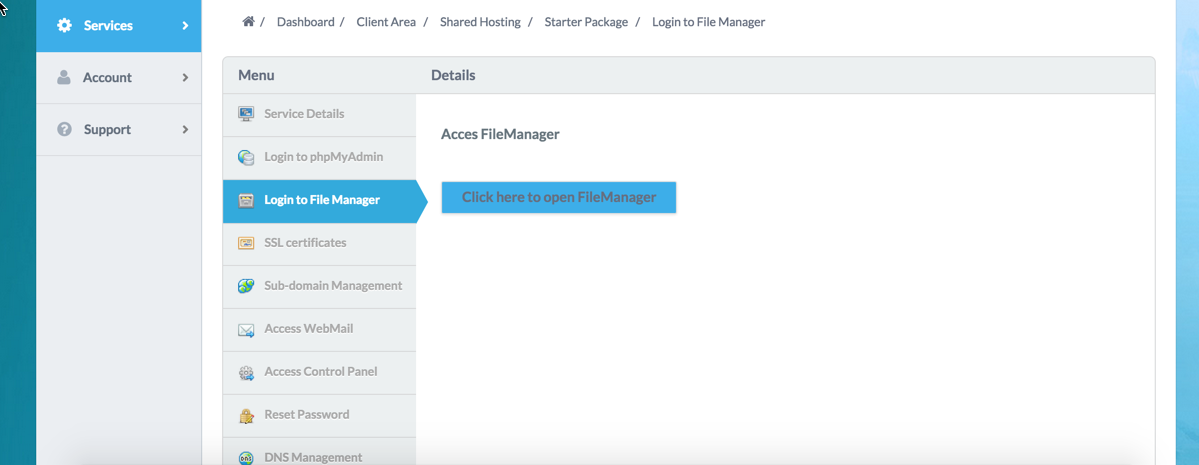Click the home icon in breadcrumb
The height and width of the screenshot is (465, 1199).
tap(248, 21)
